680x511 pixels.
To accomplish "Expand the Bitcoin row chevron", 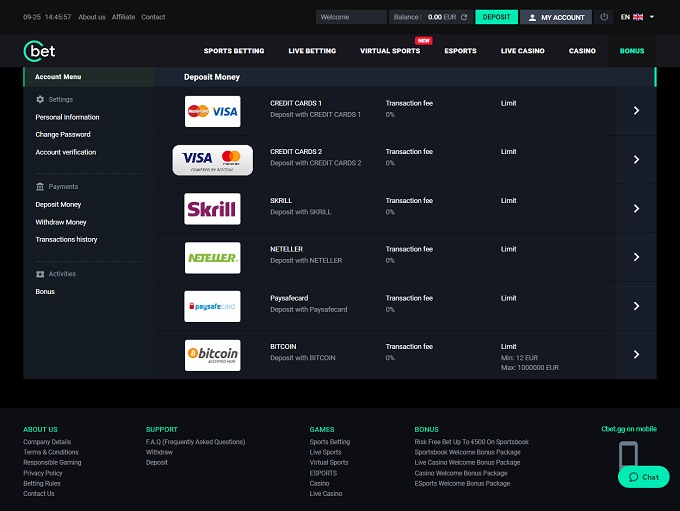I will (x=636, y=355).
